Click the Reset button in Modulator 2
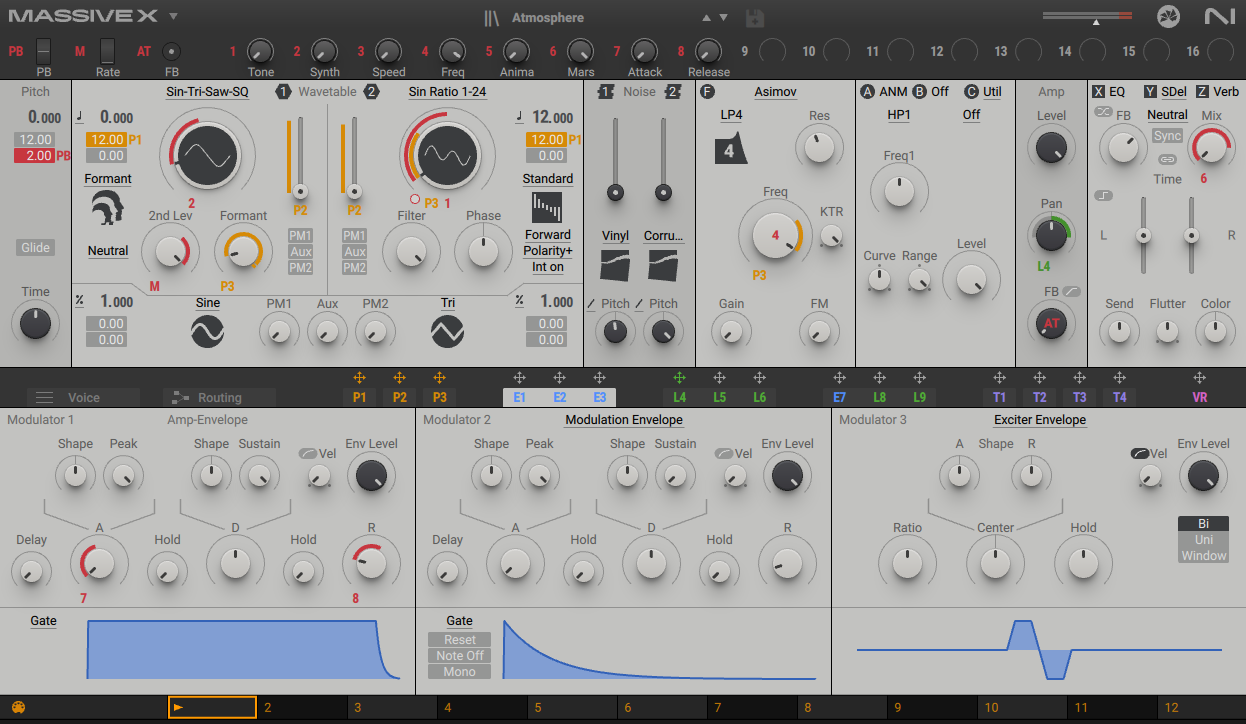Viewport: 1246px width, 724px height. pyautogui.click(x=460, y=640)
